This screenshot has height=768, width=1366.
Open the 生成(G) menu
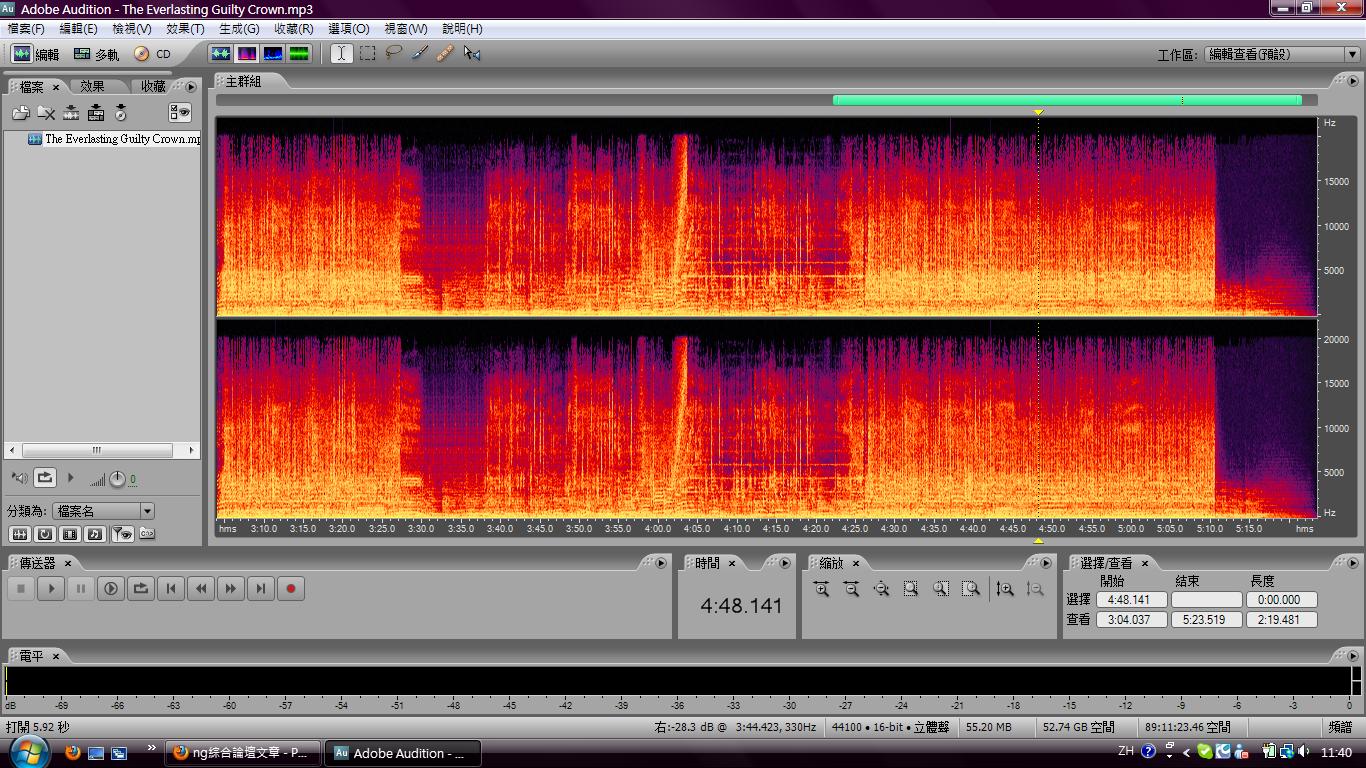tap(239, 29)
